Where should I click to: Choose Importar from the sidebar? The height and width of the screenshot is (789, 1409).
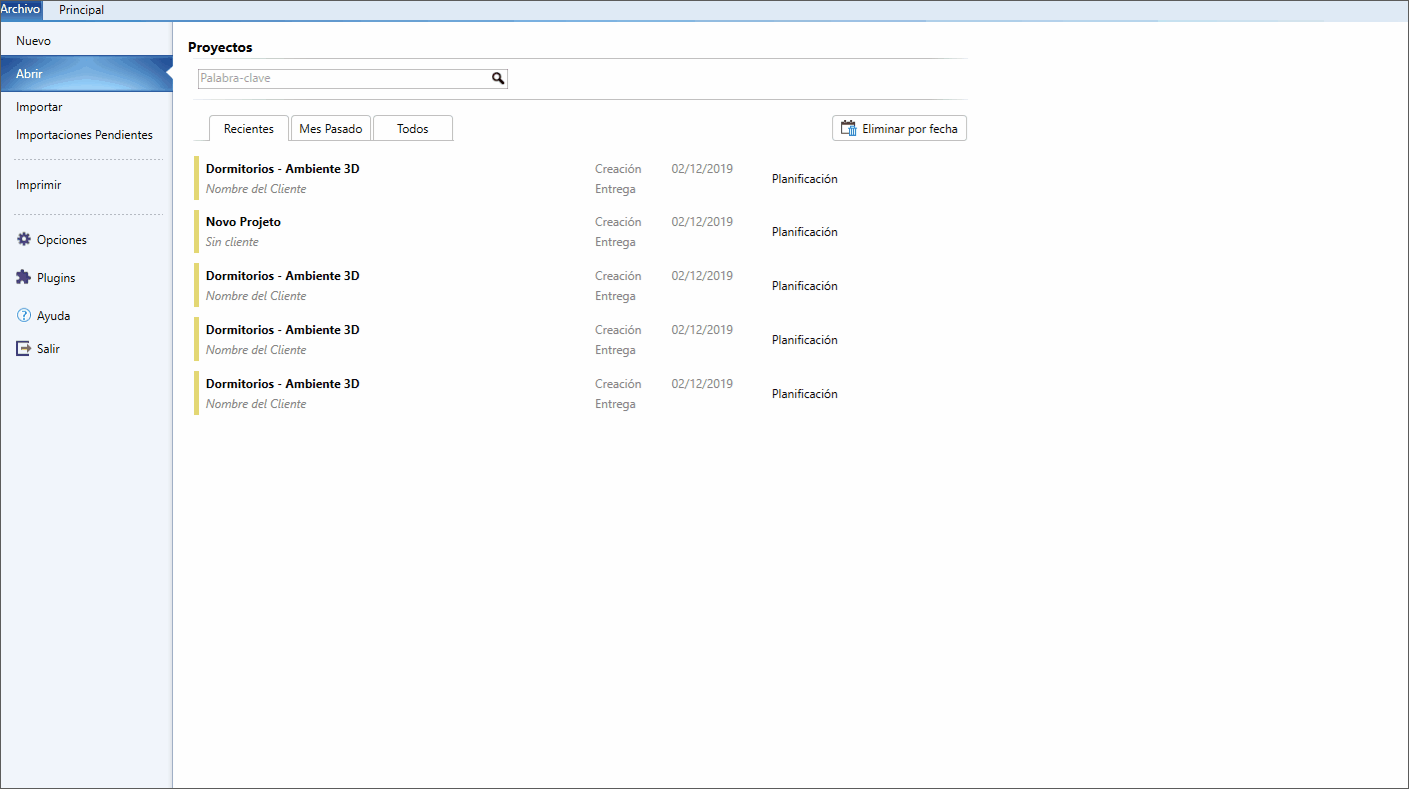click(x=86, y=107)
